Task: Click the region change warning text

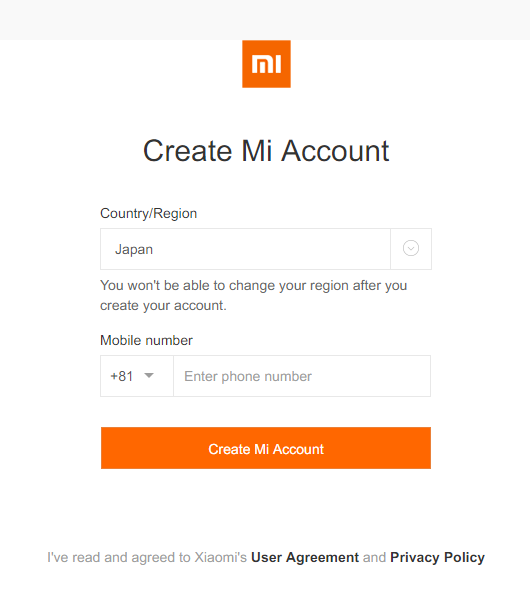Action: coord(253,295)
